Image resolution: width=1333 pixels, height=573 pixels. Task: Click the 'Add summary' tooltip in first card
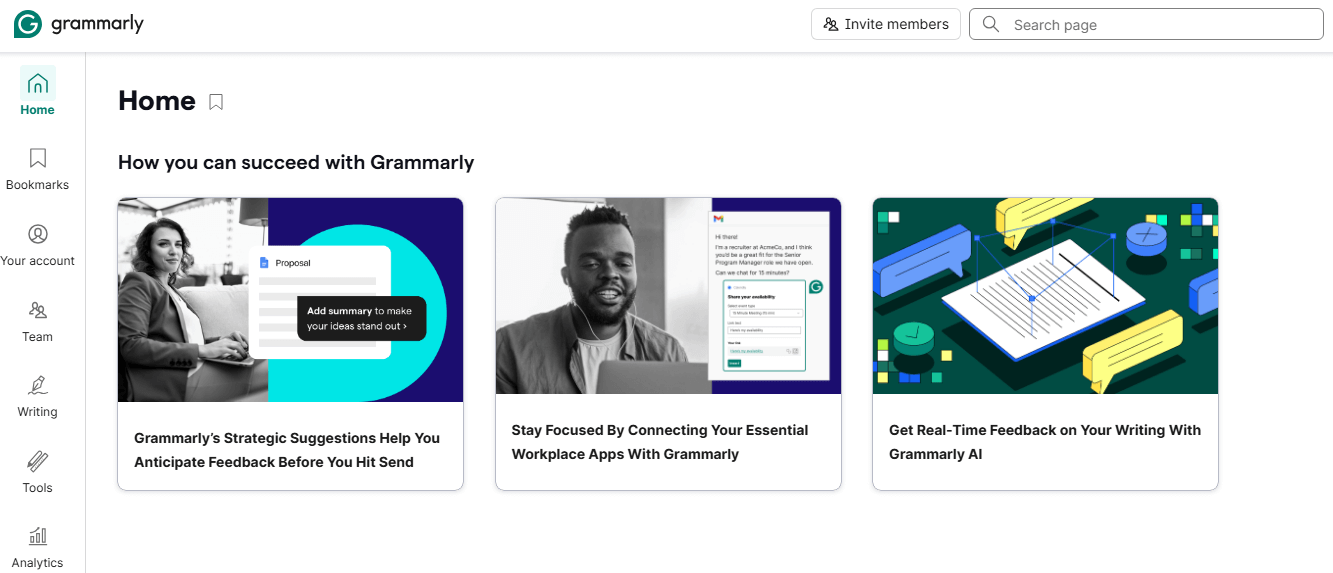click(361, 318)
